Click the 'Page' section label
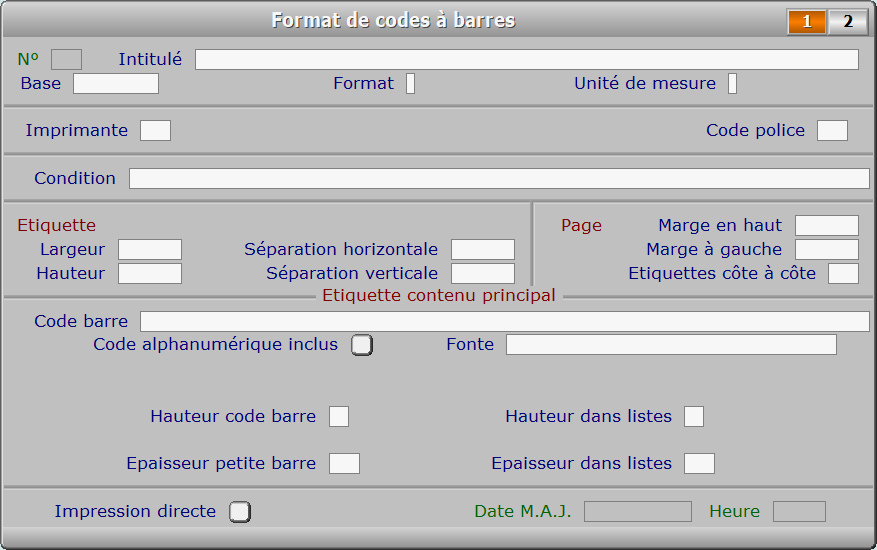 point(581,225)
